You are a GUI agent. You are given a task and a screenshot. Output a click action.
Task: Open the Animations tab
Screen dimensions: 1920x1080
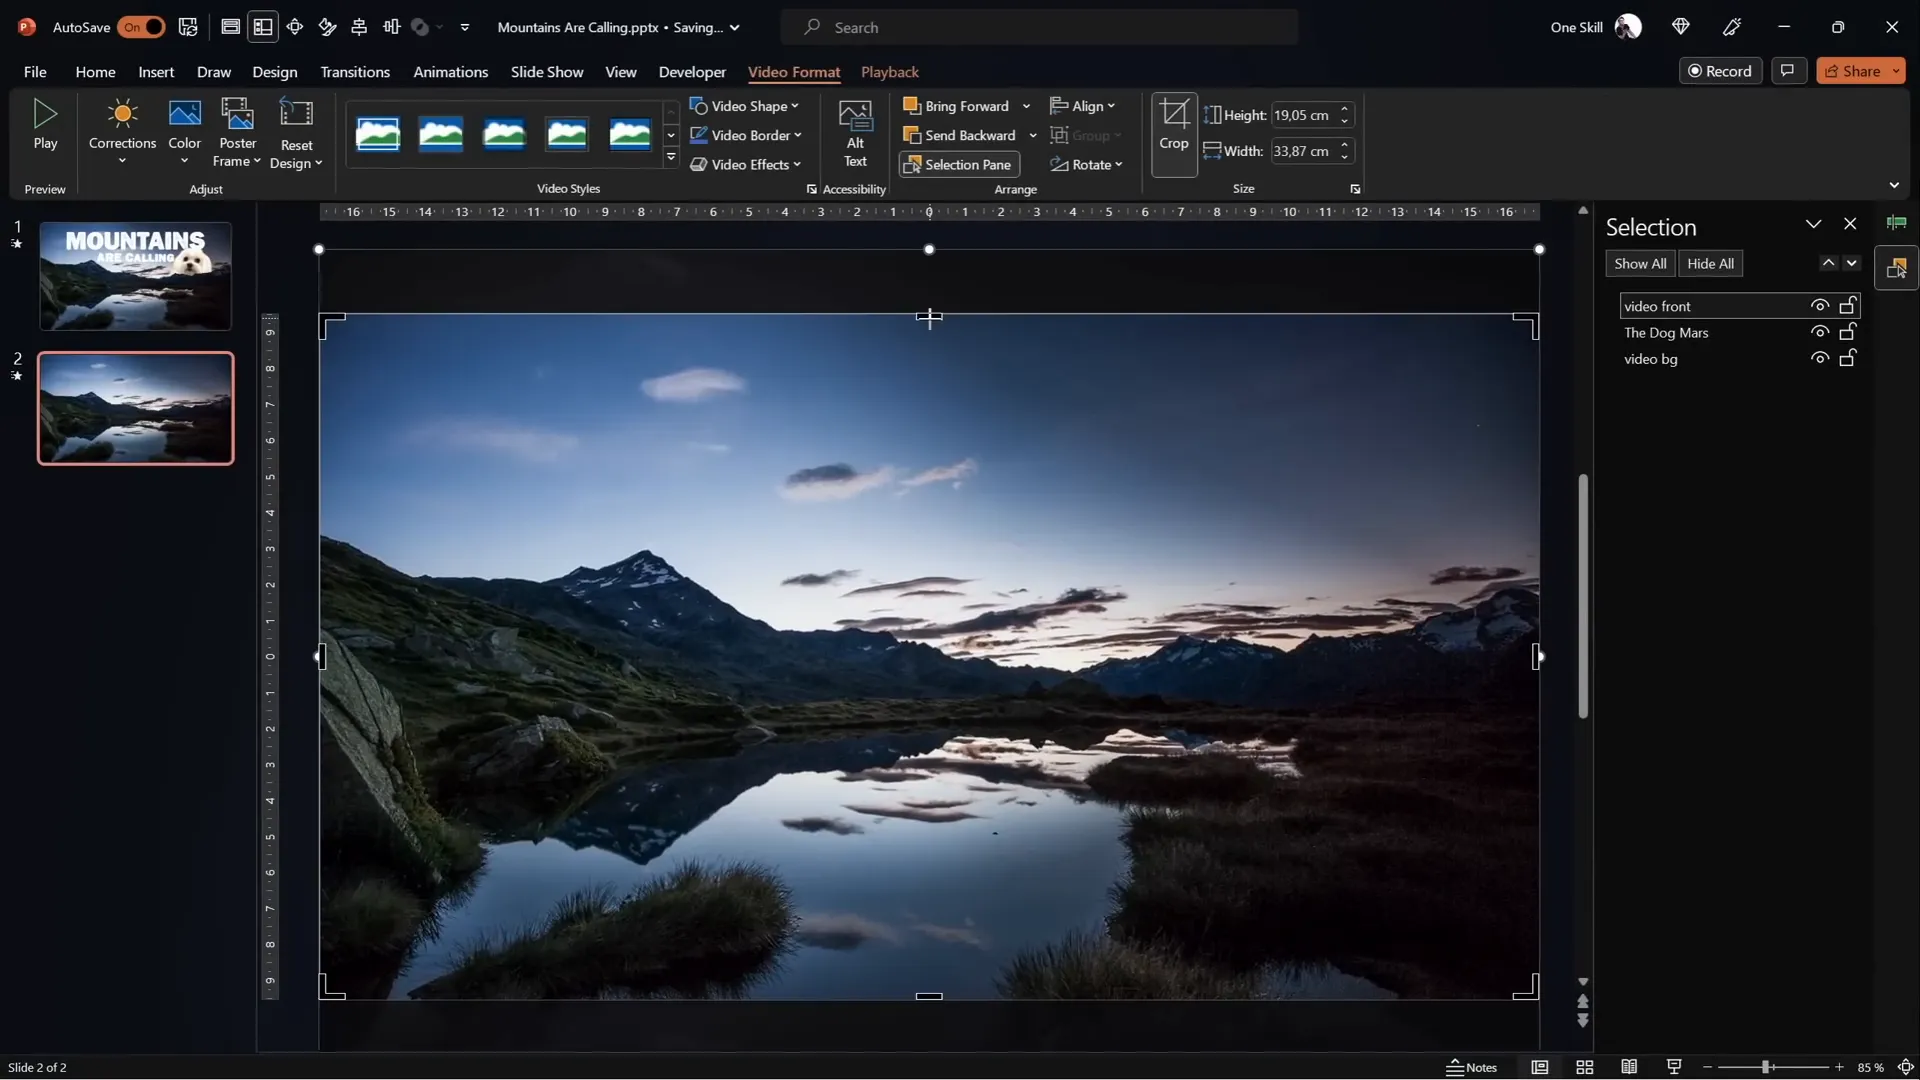click(451, 72)
